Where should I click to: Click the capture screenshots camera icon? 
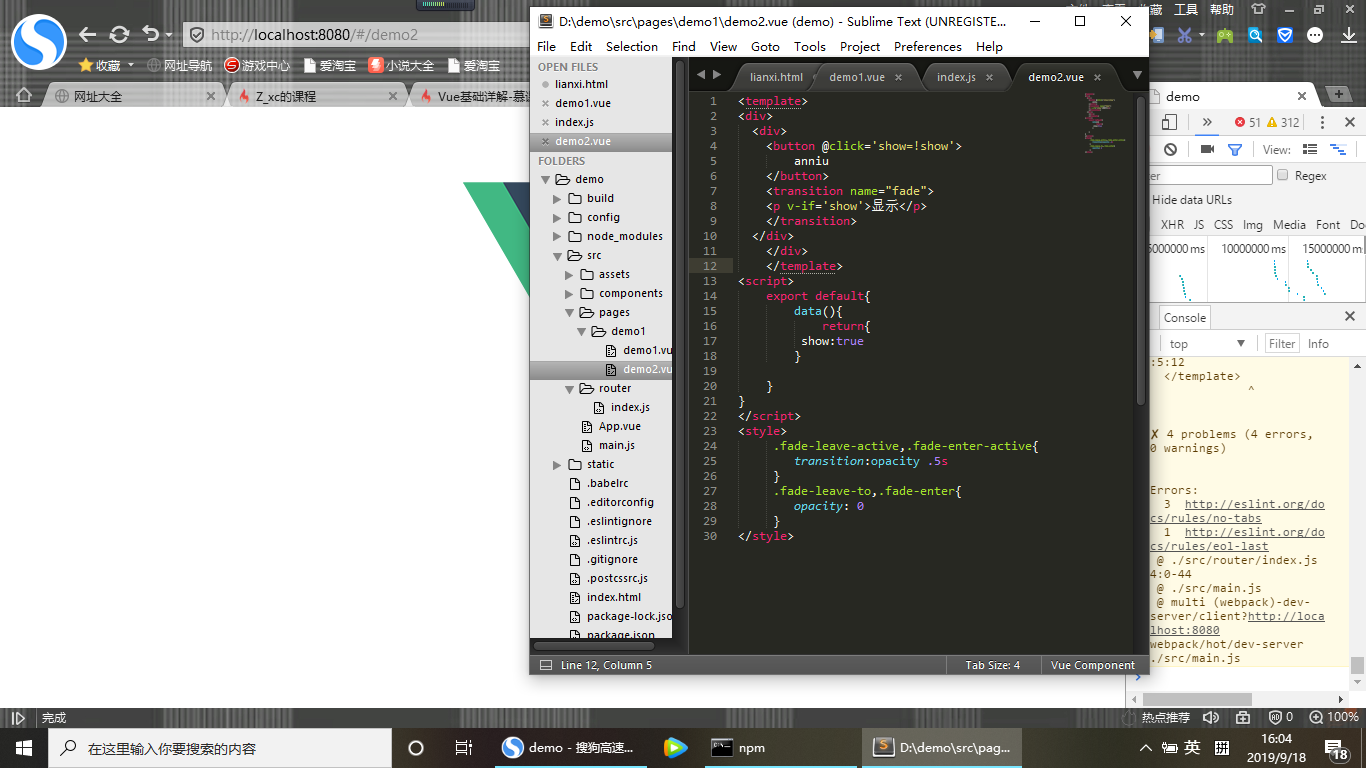[1207, 150]
